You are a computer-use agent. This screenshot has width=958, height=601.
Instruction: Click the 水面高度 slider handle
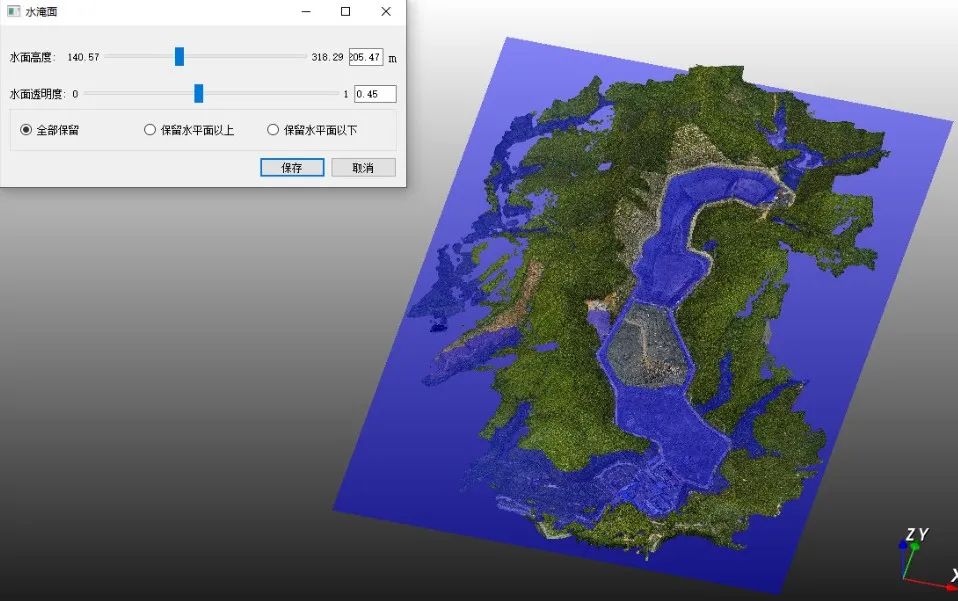click(179, 57)
